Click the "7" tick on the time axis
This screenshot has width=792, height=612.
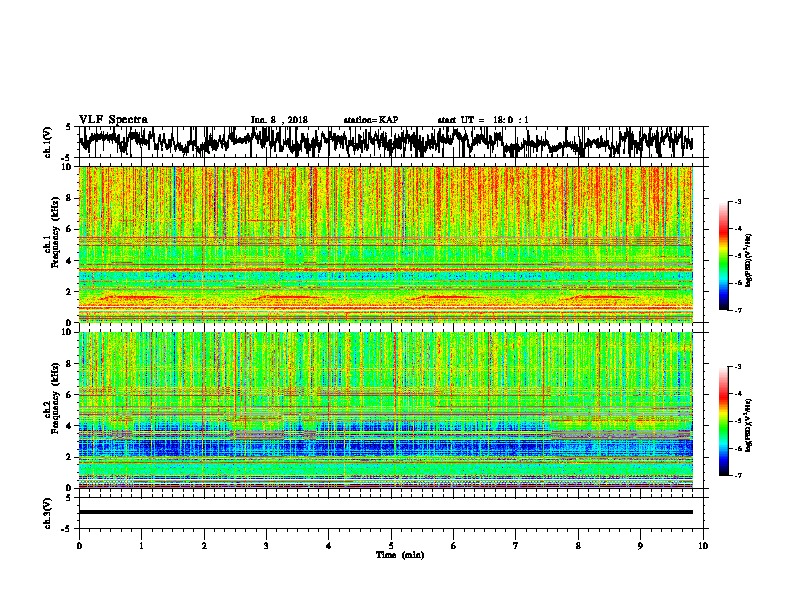point(516,546)
